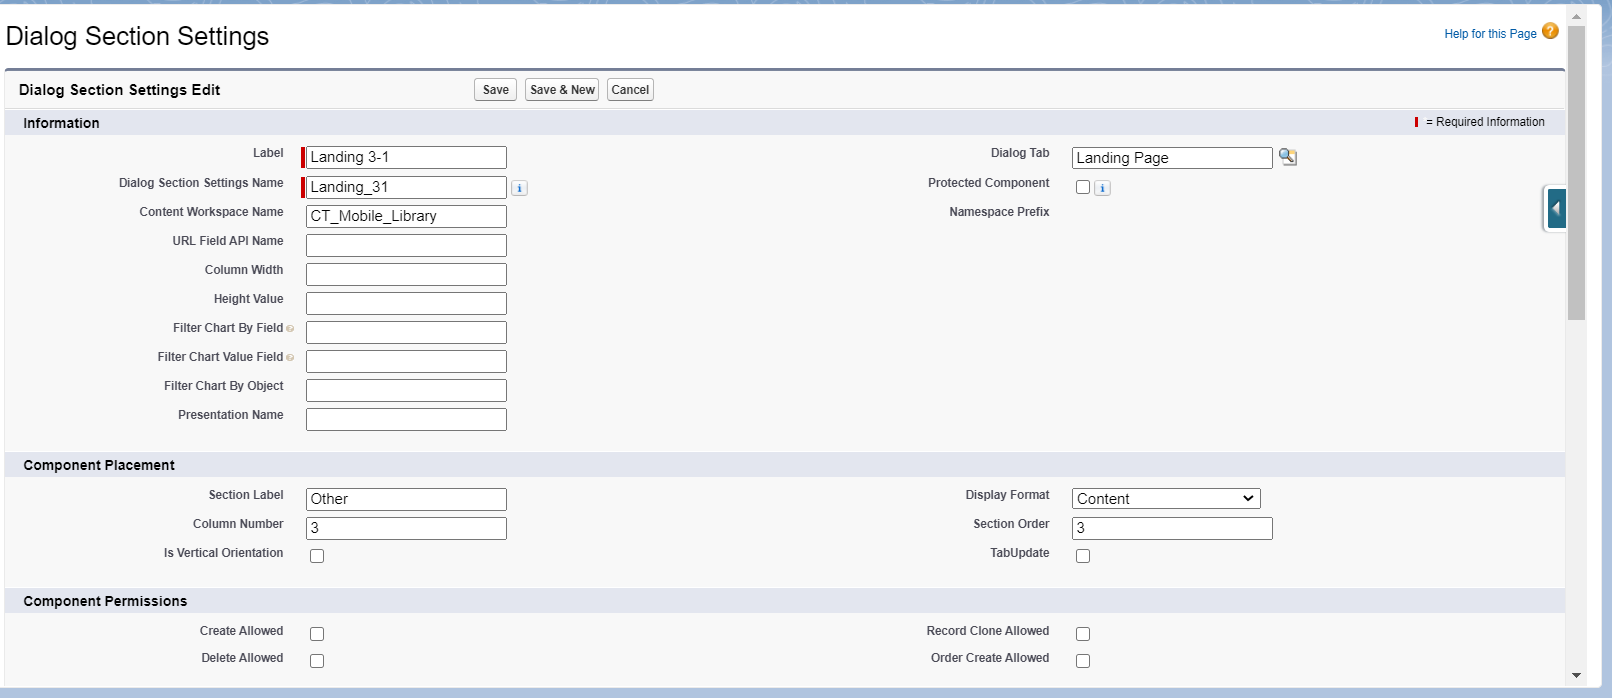Click info icon beside Dialog Section Settings Name
The height and width of the screenshot is (698, 1612).
click(x=519, y=188)
